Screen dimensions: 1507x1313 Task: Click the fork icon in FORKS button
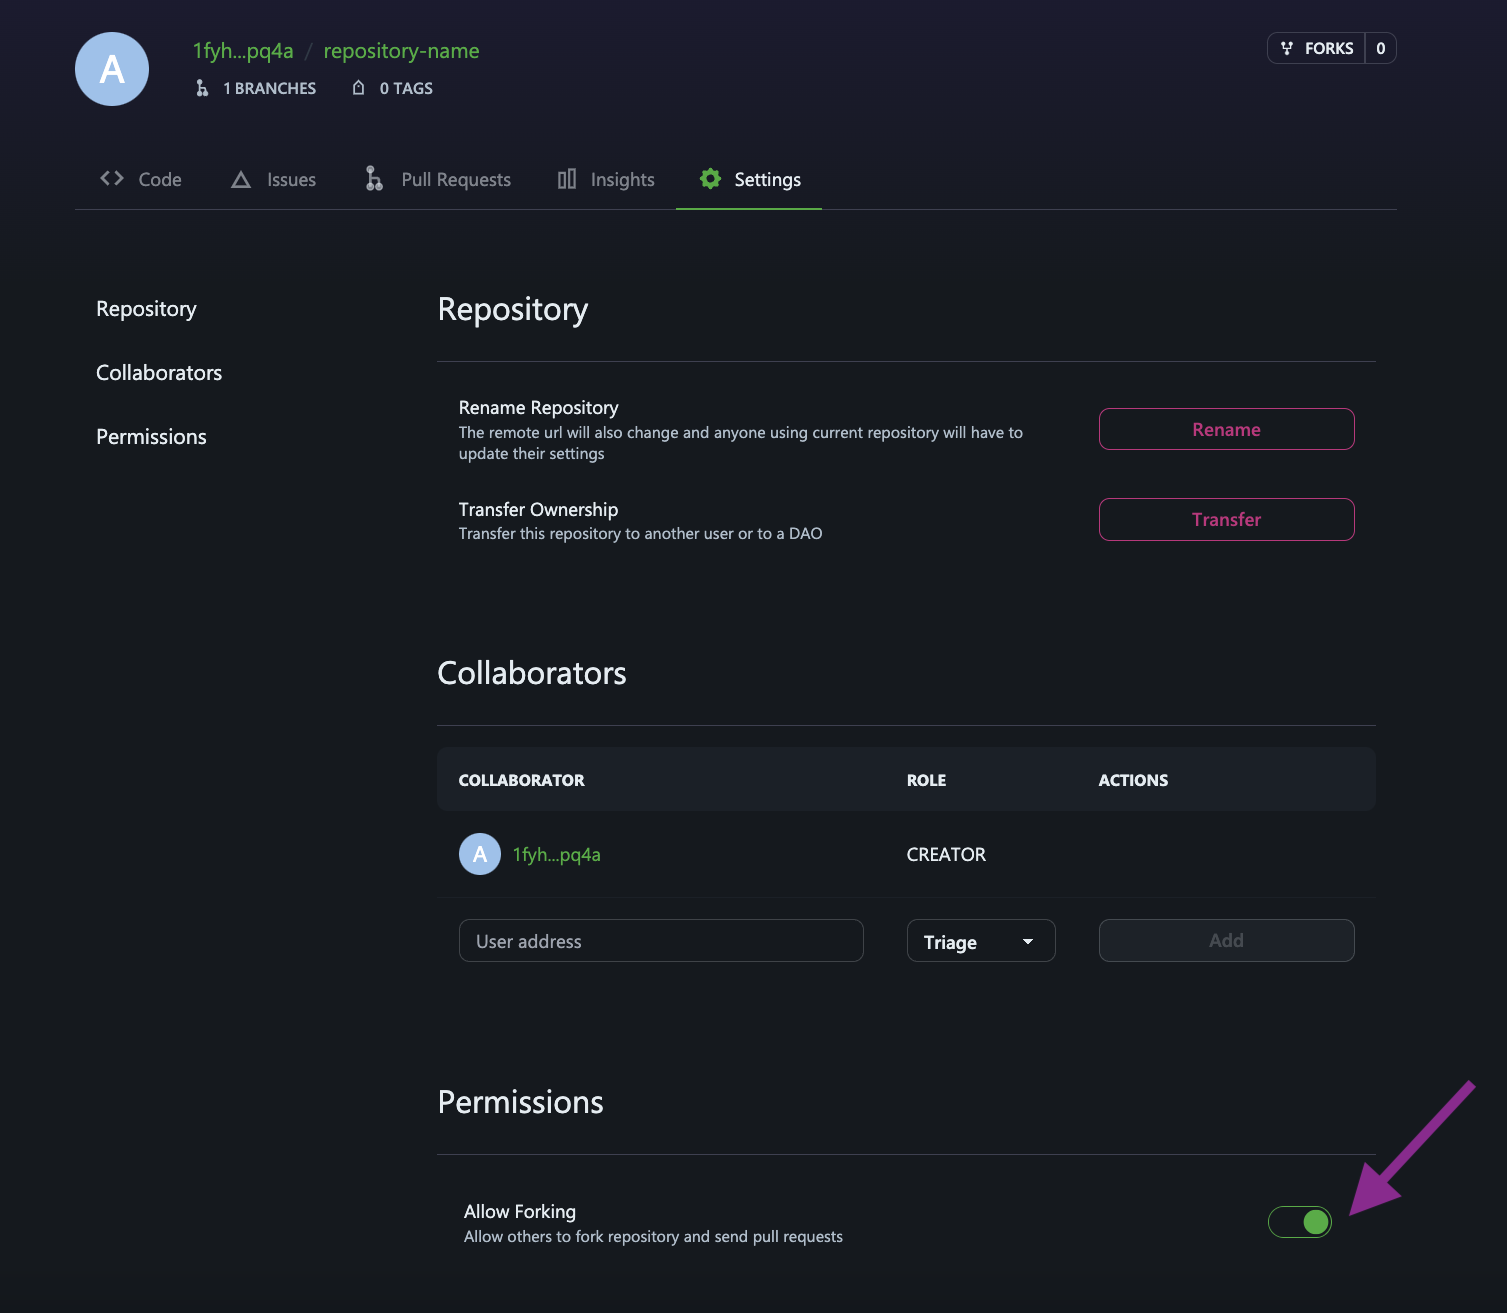pos(1287,48)
